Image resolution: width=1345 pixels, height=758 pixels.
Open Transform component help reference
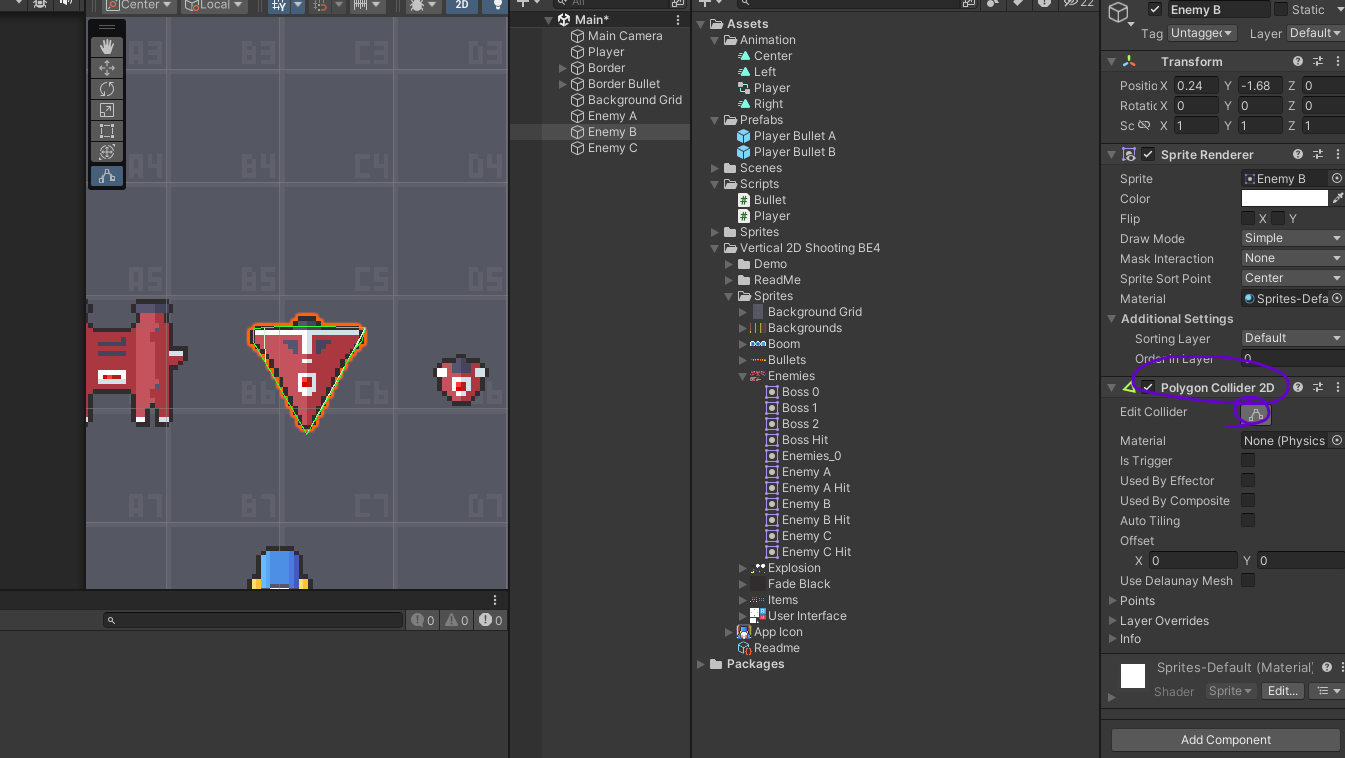click(1298, 62)
